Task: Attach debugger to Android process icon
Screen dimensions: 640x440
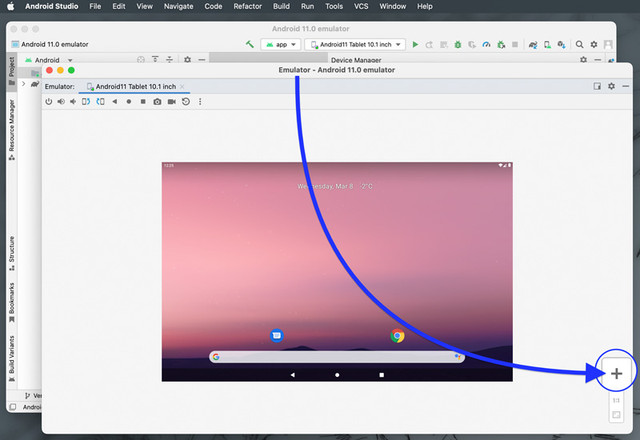Action: tap(501, 44)
